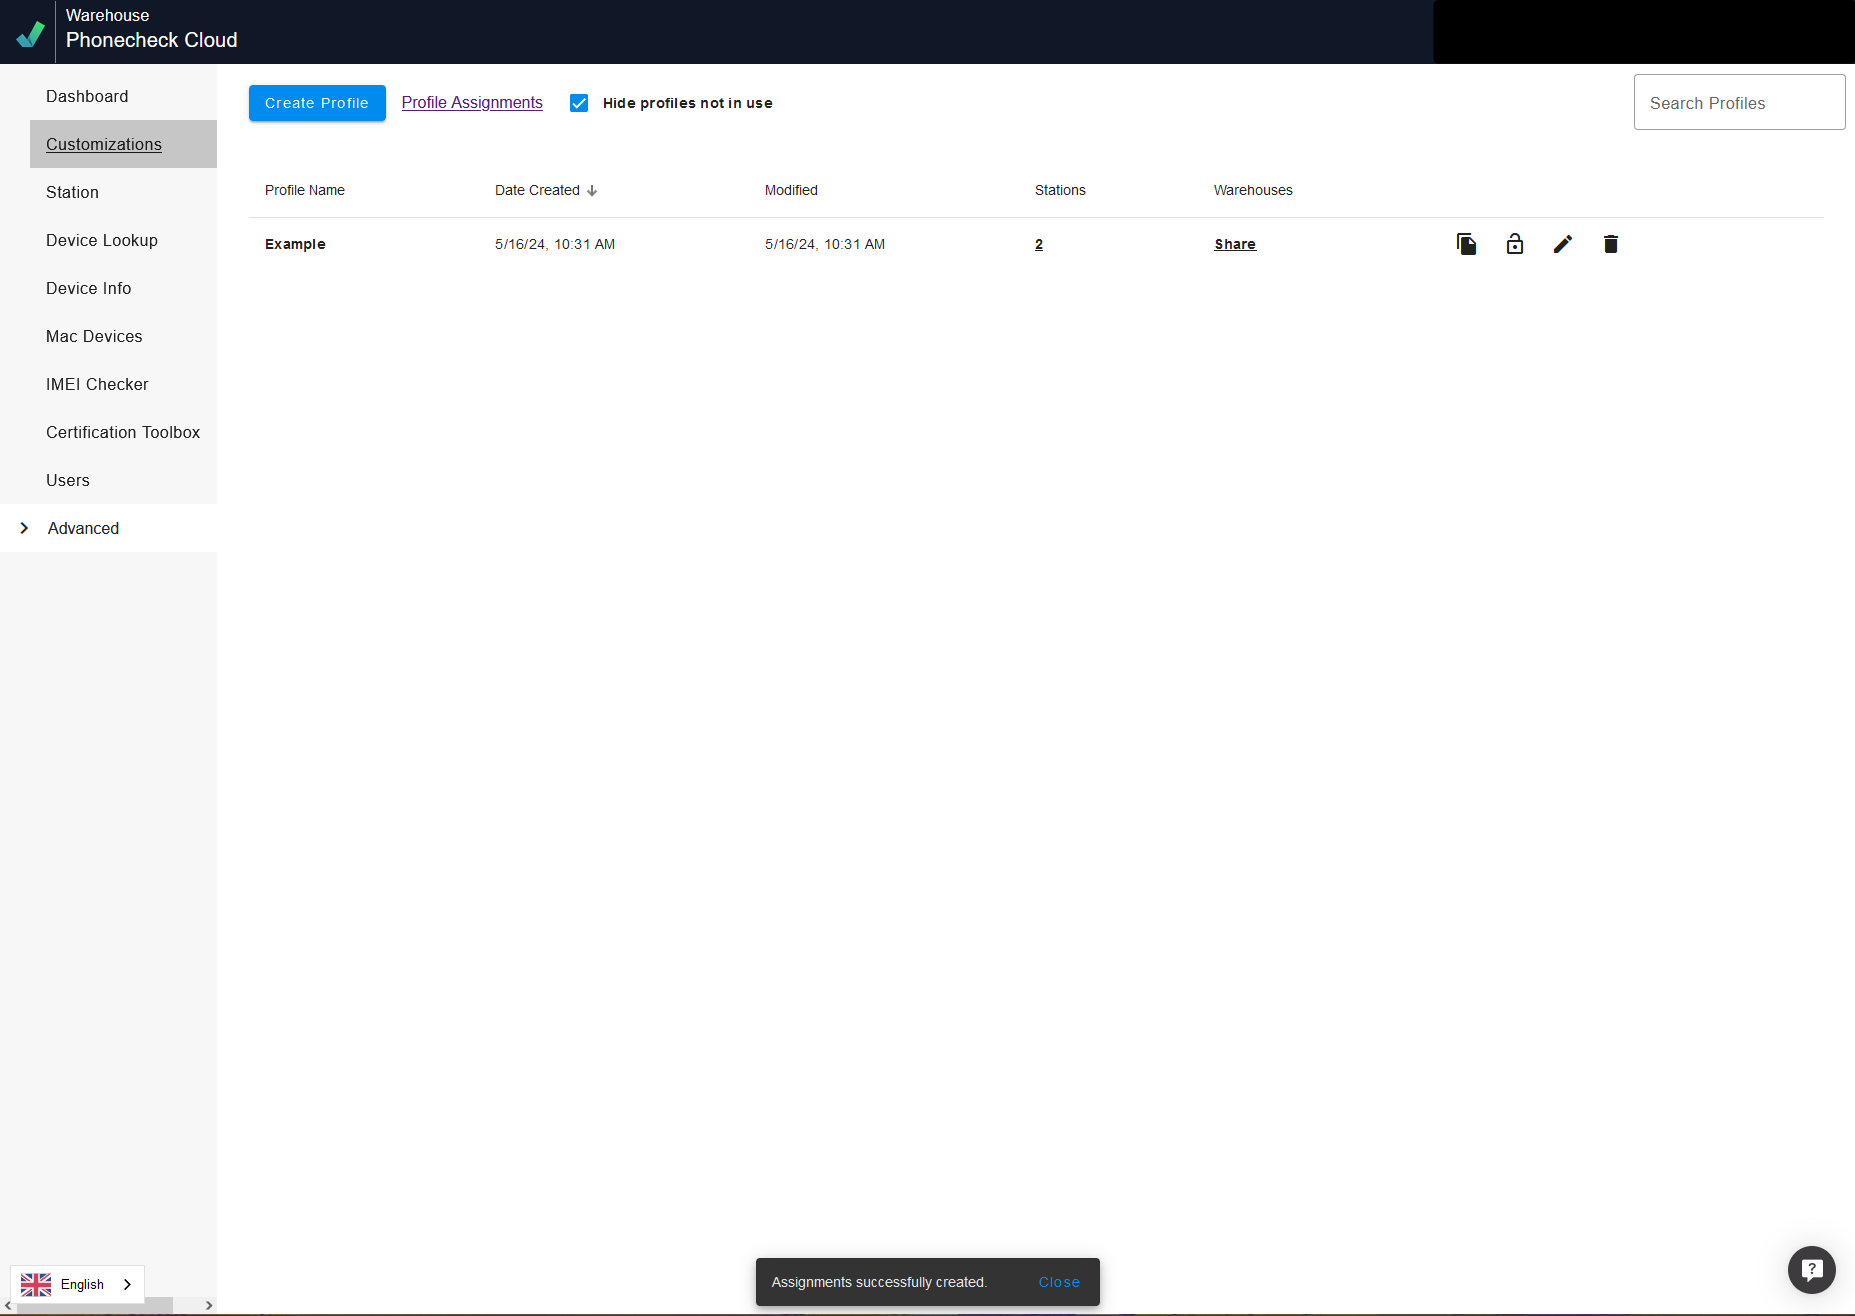Viewport: 1855px width, 1316px height.
Task: Click the Phonecheck checkmark logo
Action: coord(30,34)
